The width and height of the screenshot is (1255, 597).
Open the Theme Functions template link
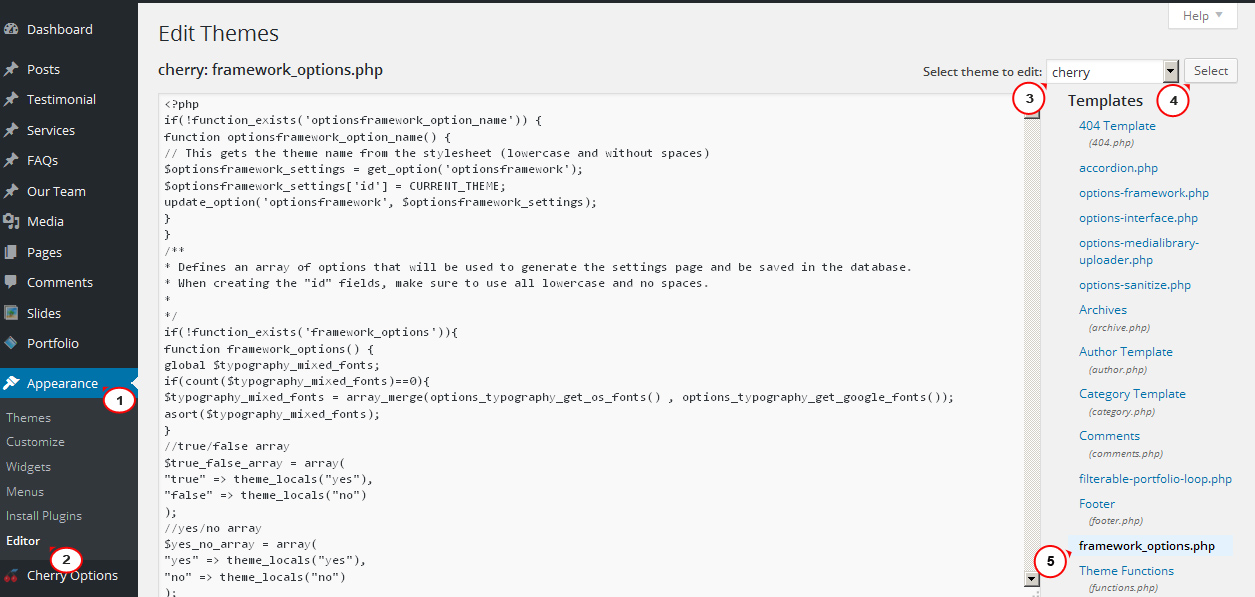(x=1126, y=571)
